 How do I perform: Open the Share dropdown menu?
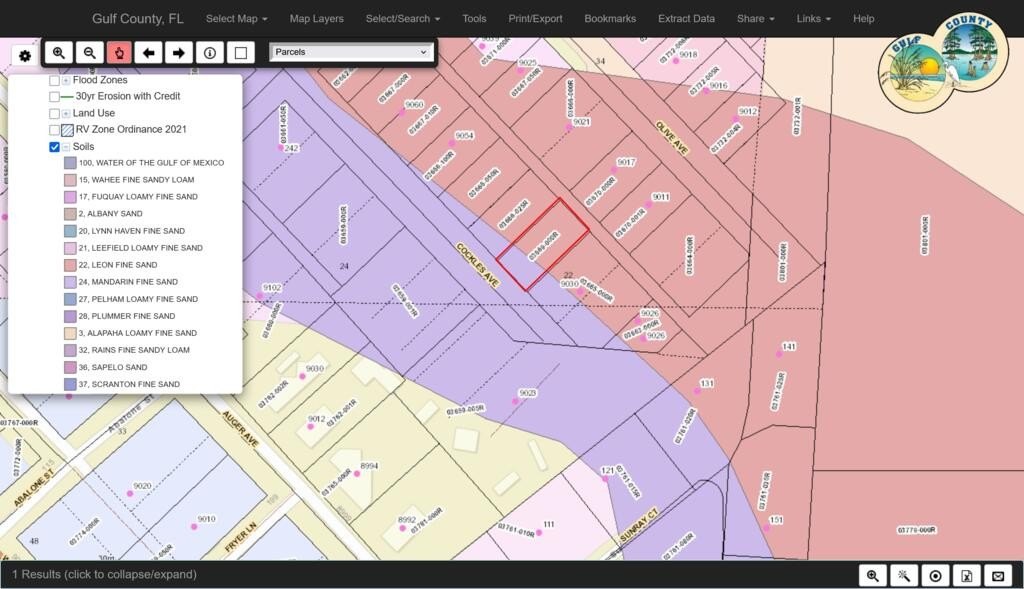[x=756, y=19]
